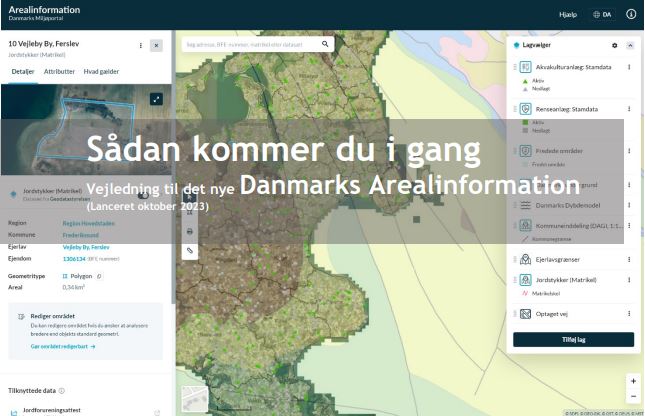Grab the Optaget vej layer drag handle
Image resolution: width=645 pixels, height=416 pixels.
coord(515,314)
